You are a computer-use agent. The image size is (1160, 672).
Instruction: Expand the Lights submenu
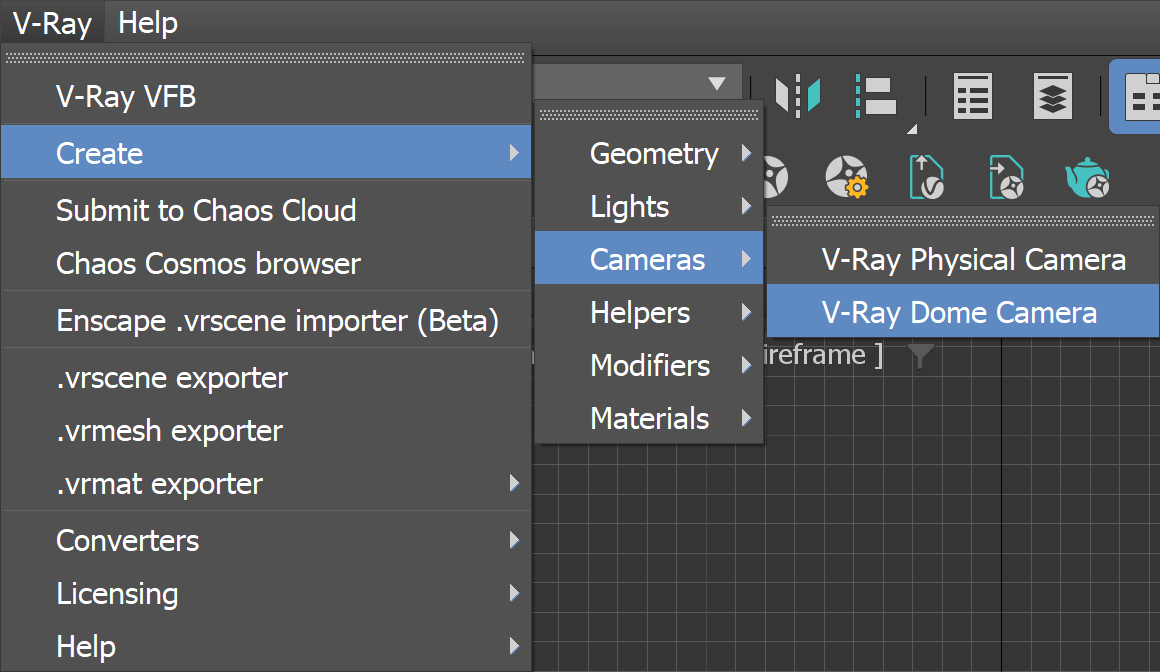[649, 206]
